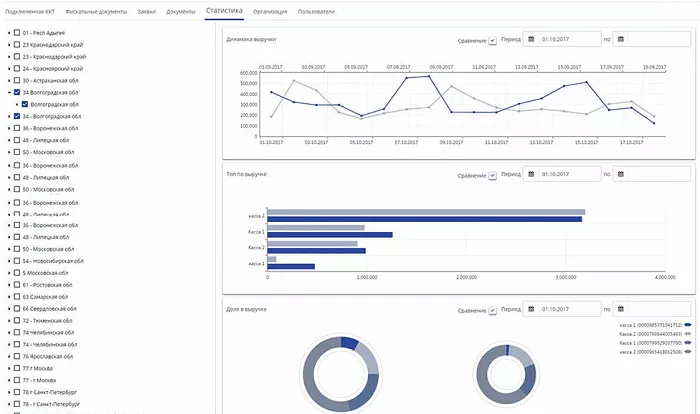Click legend marker for касса 1 (0000965371041712)
Screen dimensions: 700x414
(688, 325)
